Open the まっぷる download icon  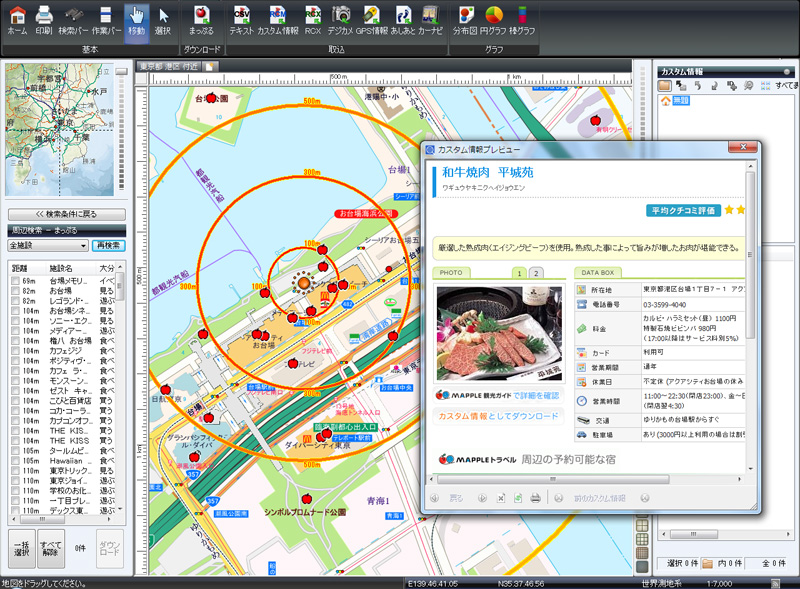[x=202, y=20]
